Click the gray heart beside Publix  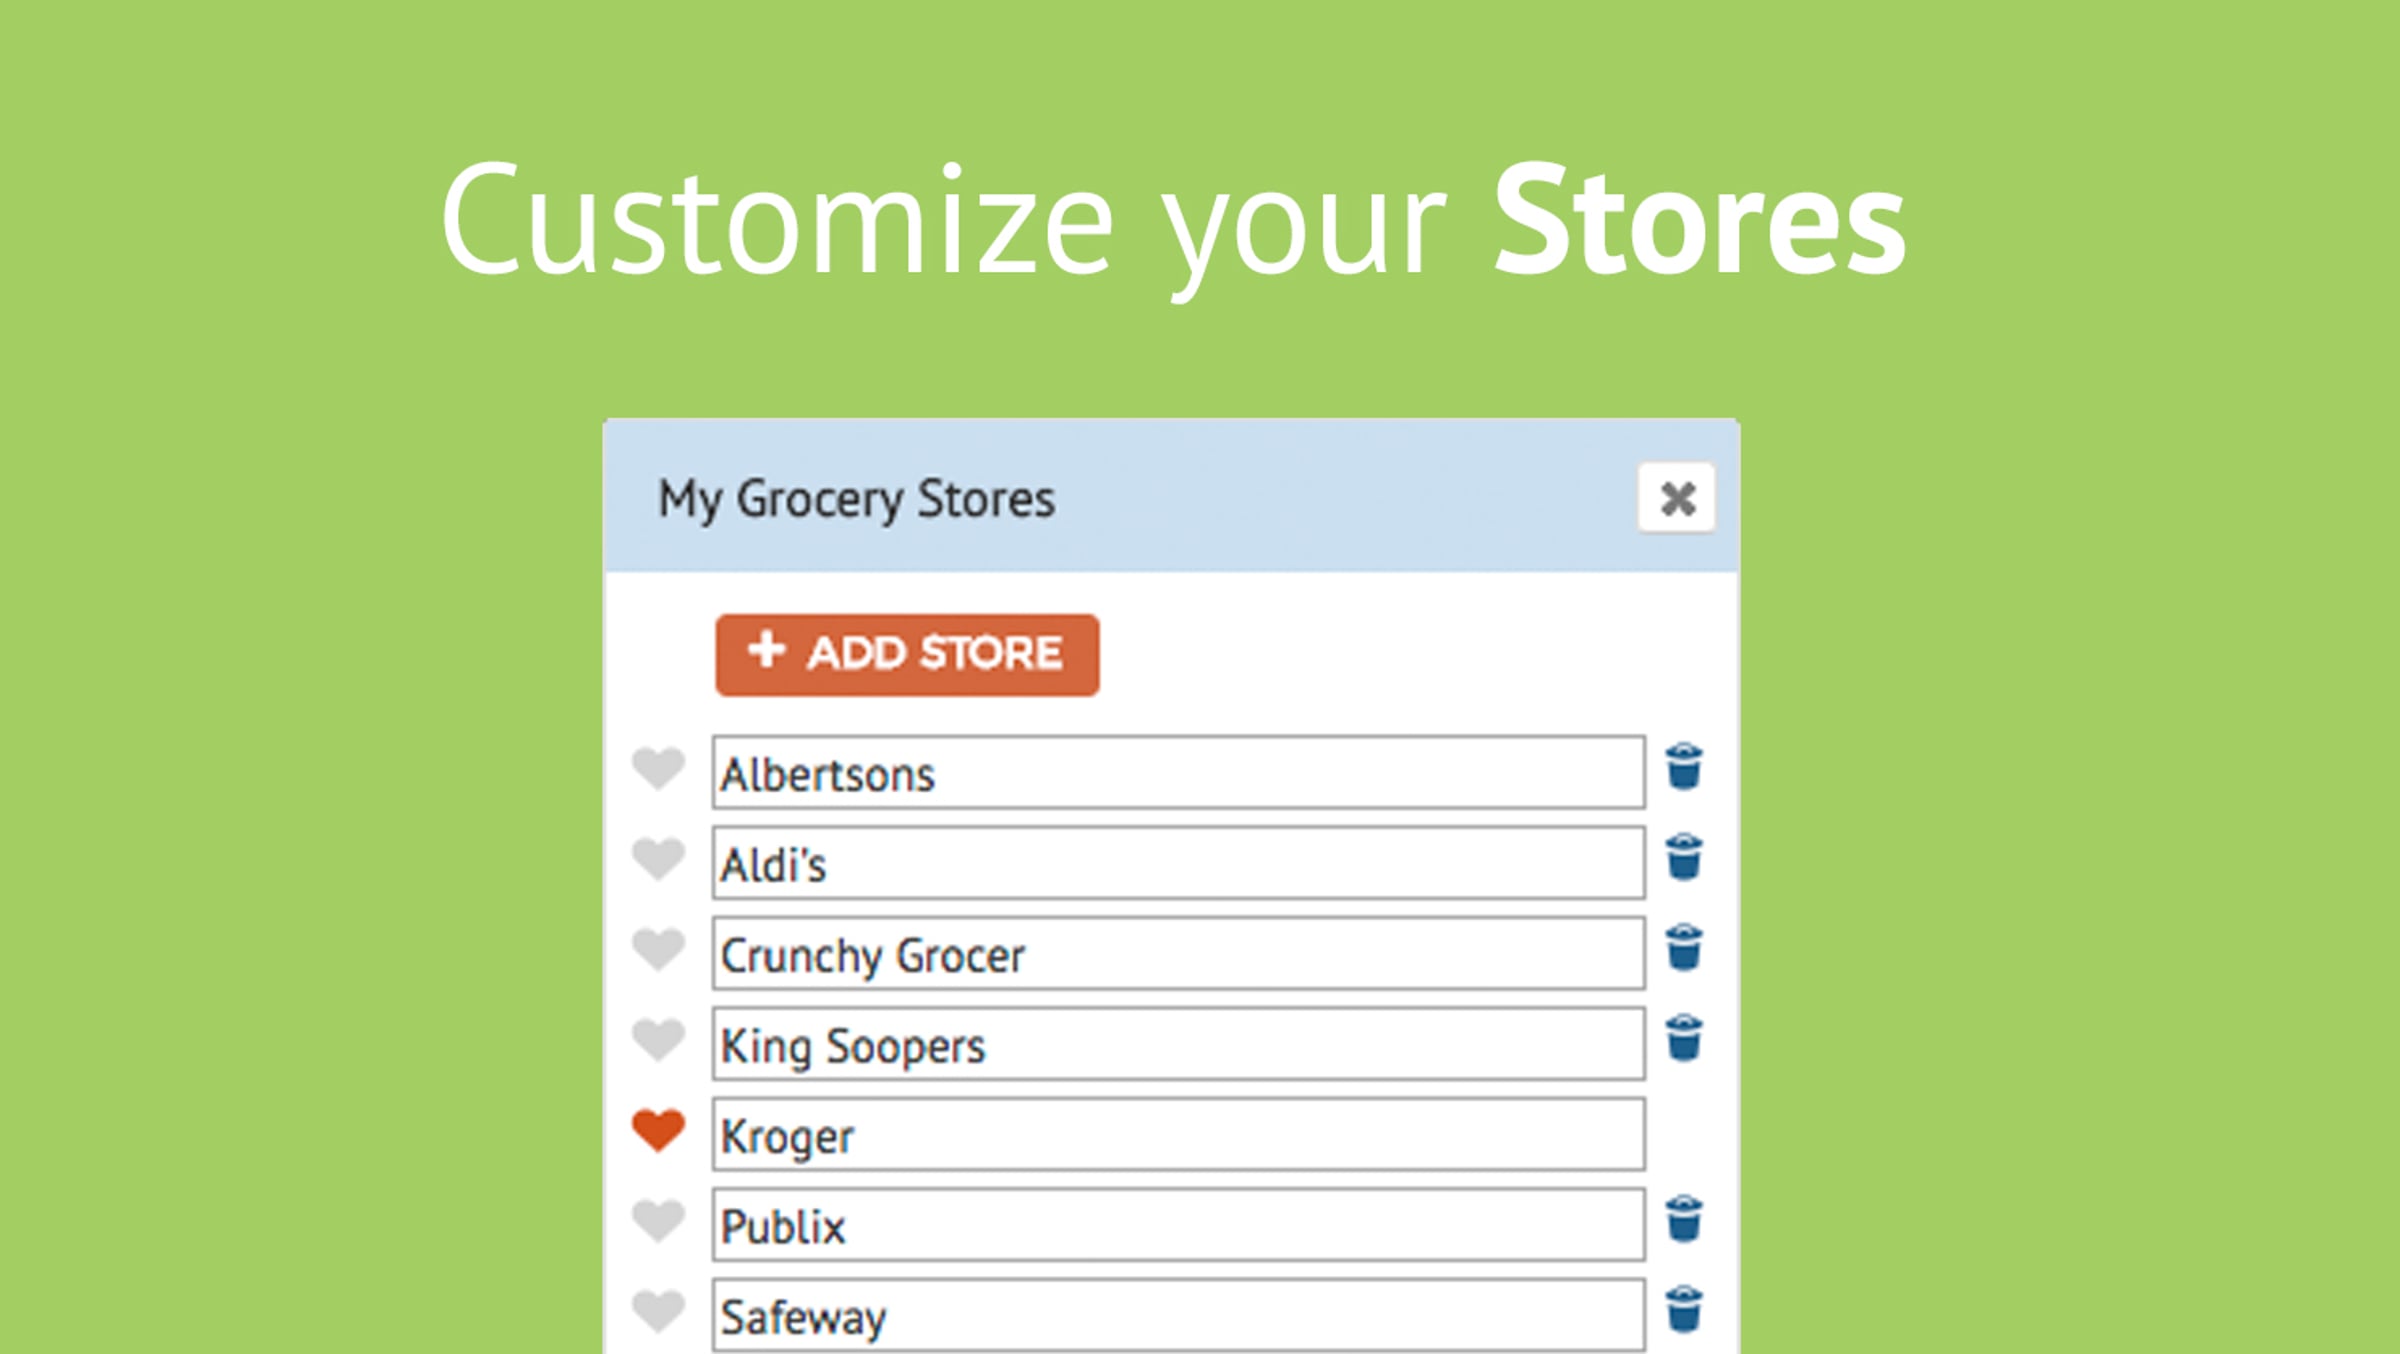658,1221
